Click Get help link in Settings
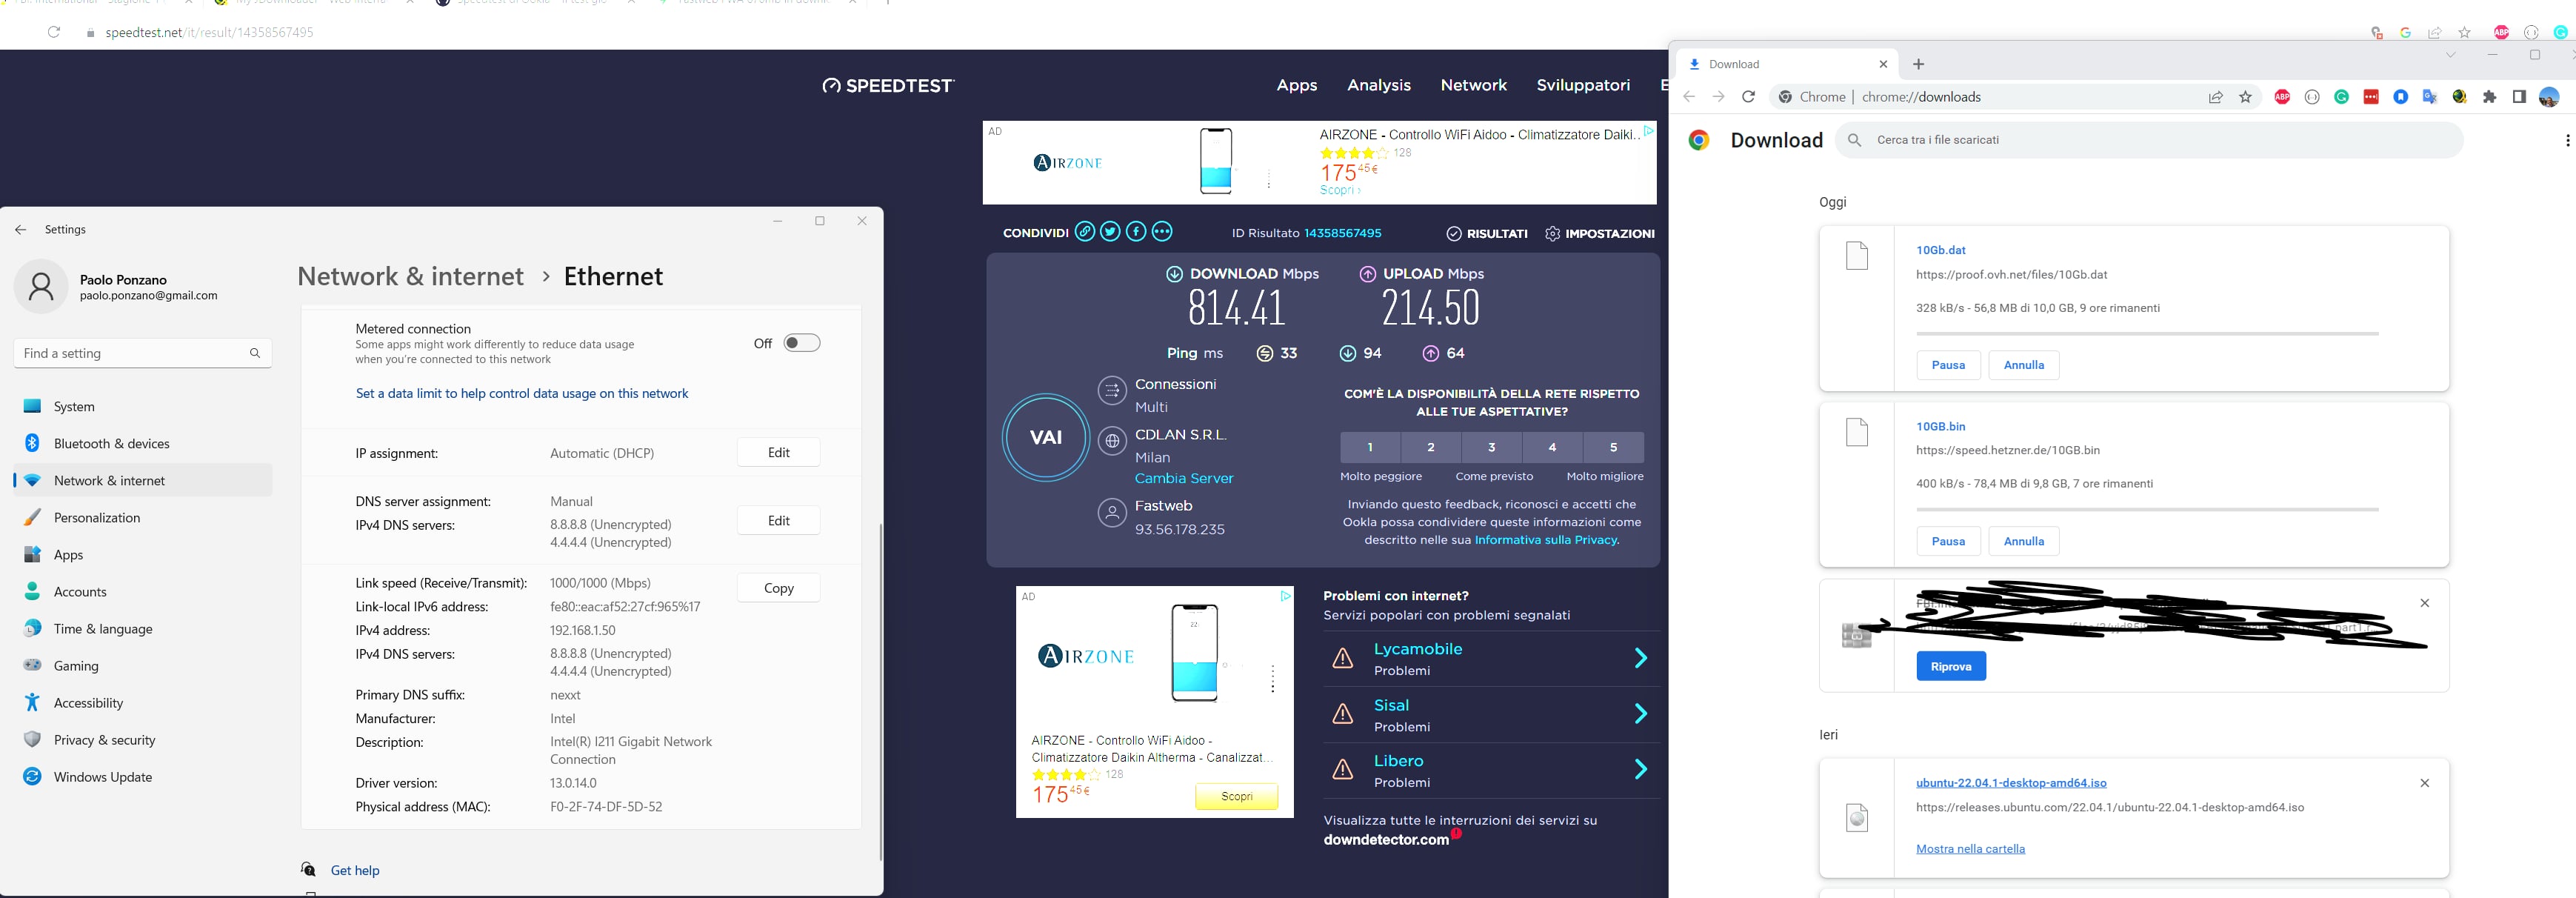 [x=355, y=870]
